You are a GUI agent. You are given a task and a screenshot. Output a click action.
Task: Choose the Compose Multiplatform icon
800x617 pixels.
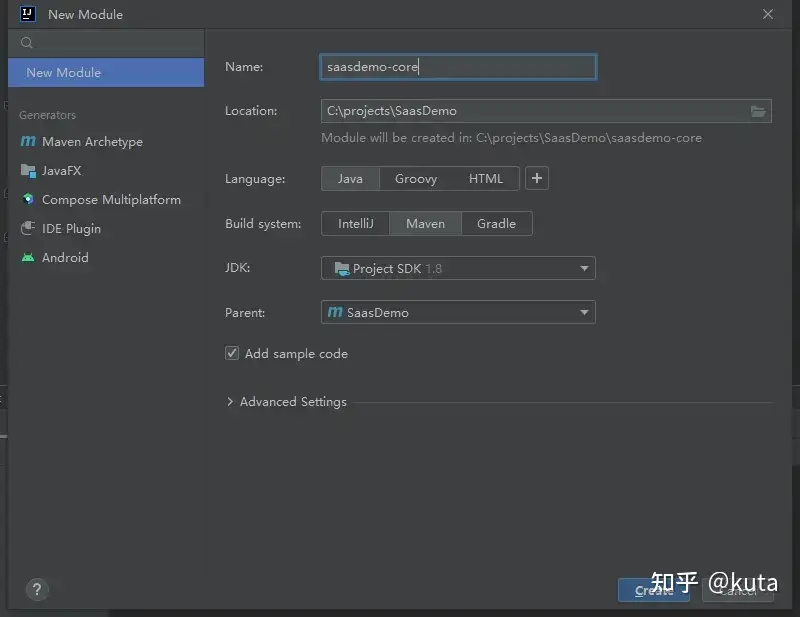28,200
